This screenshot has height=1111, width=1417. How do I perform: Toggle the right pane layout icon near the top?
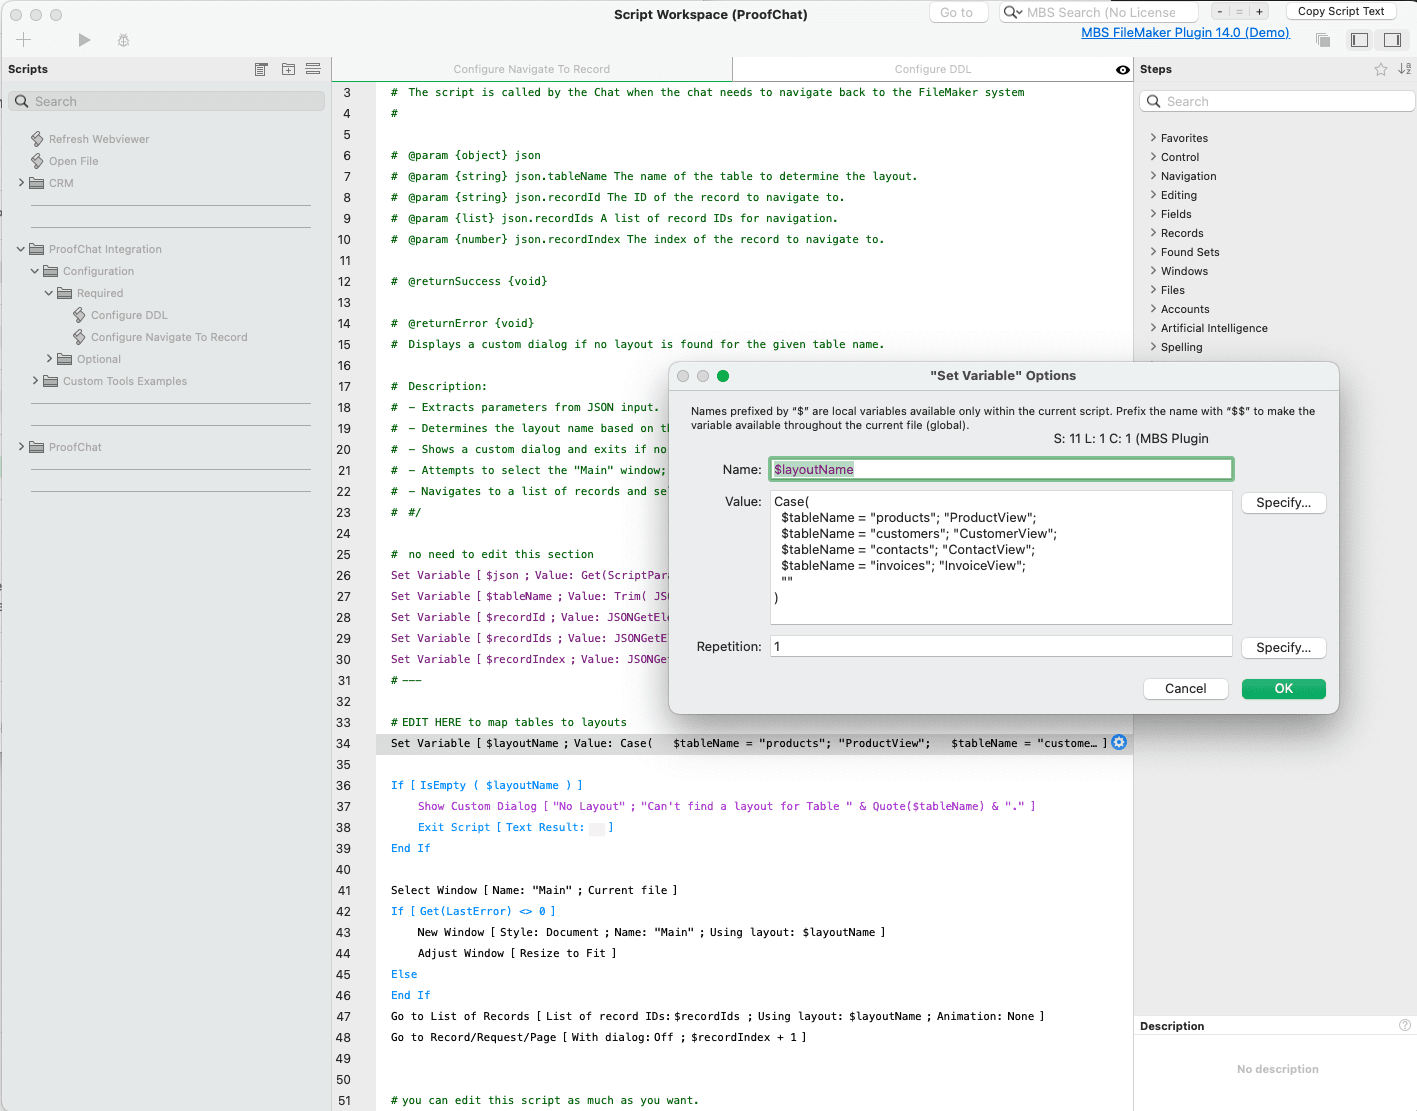click(x=1391, y=39)
